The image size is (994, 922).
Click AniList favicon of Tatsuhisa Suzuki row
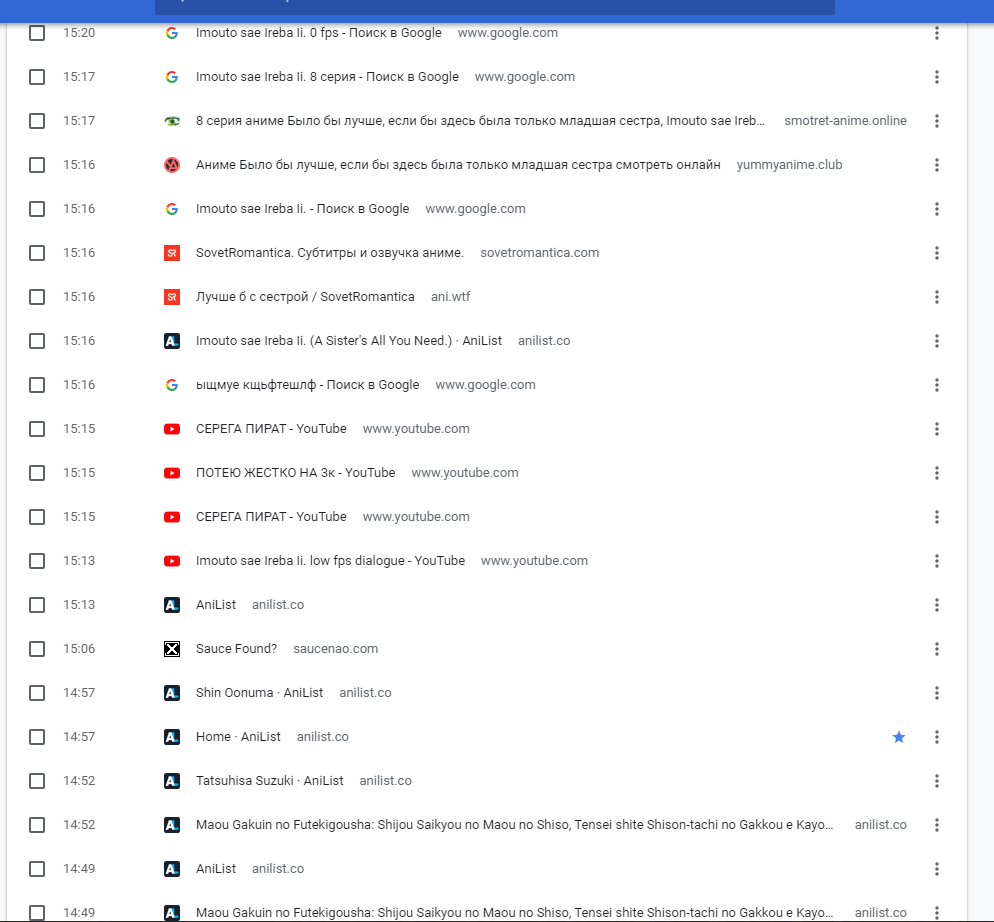[172, 781]
